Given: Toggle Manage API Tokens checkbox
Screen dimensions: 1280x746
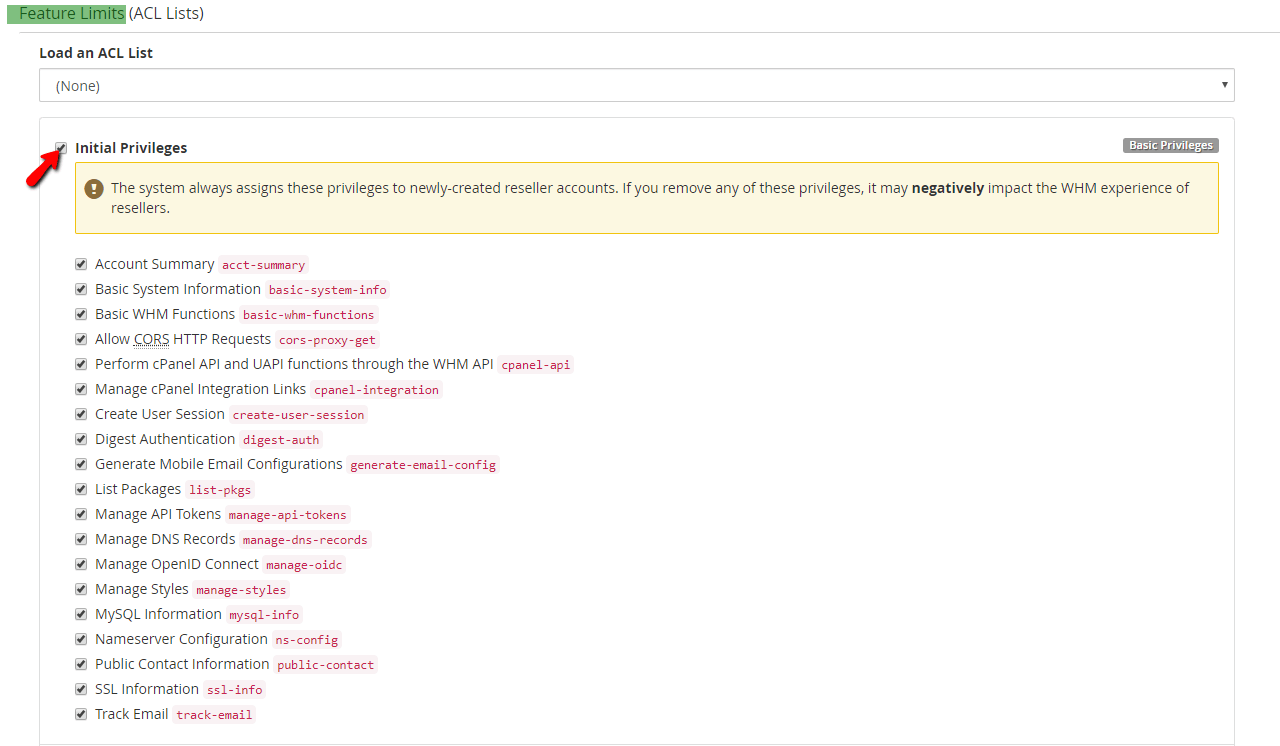Looking at the screenshot, I should [81, 515].
